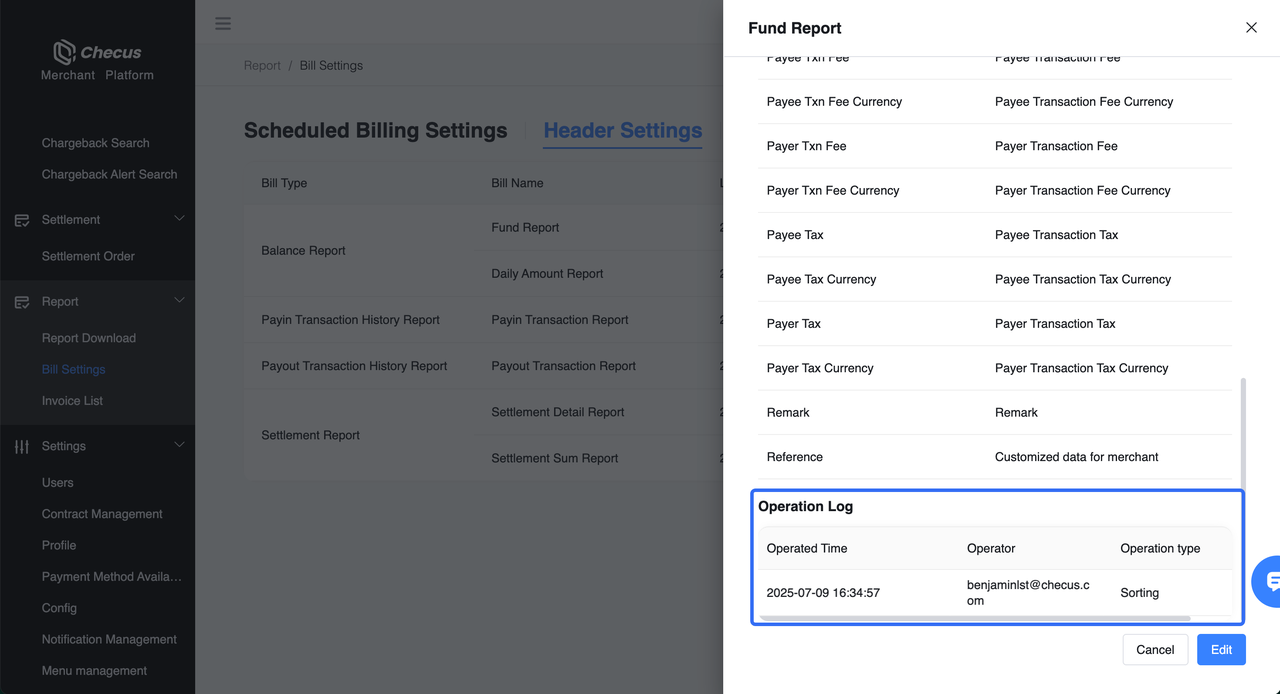
Task: Switch to Header Settings tab
Action: pos(622,131)
